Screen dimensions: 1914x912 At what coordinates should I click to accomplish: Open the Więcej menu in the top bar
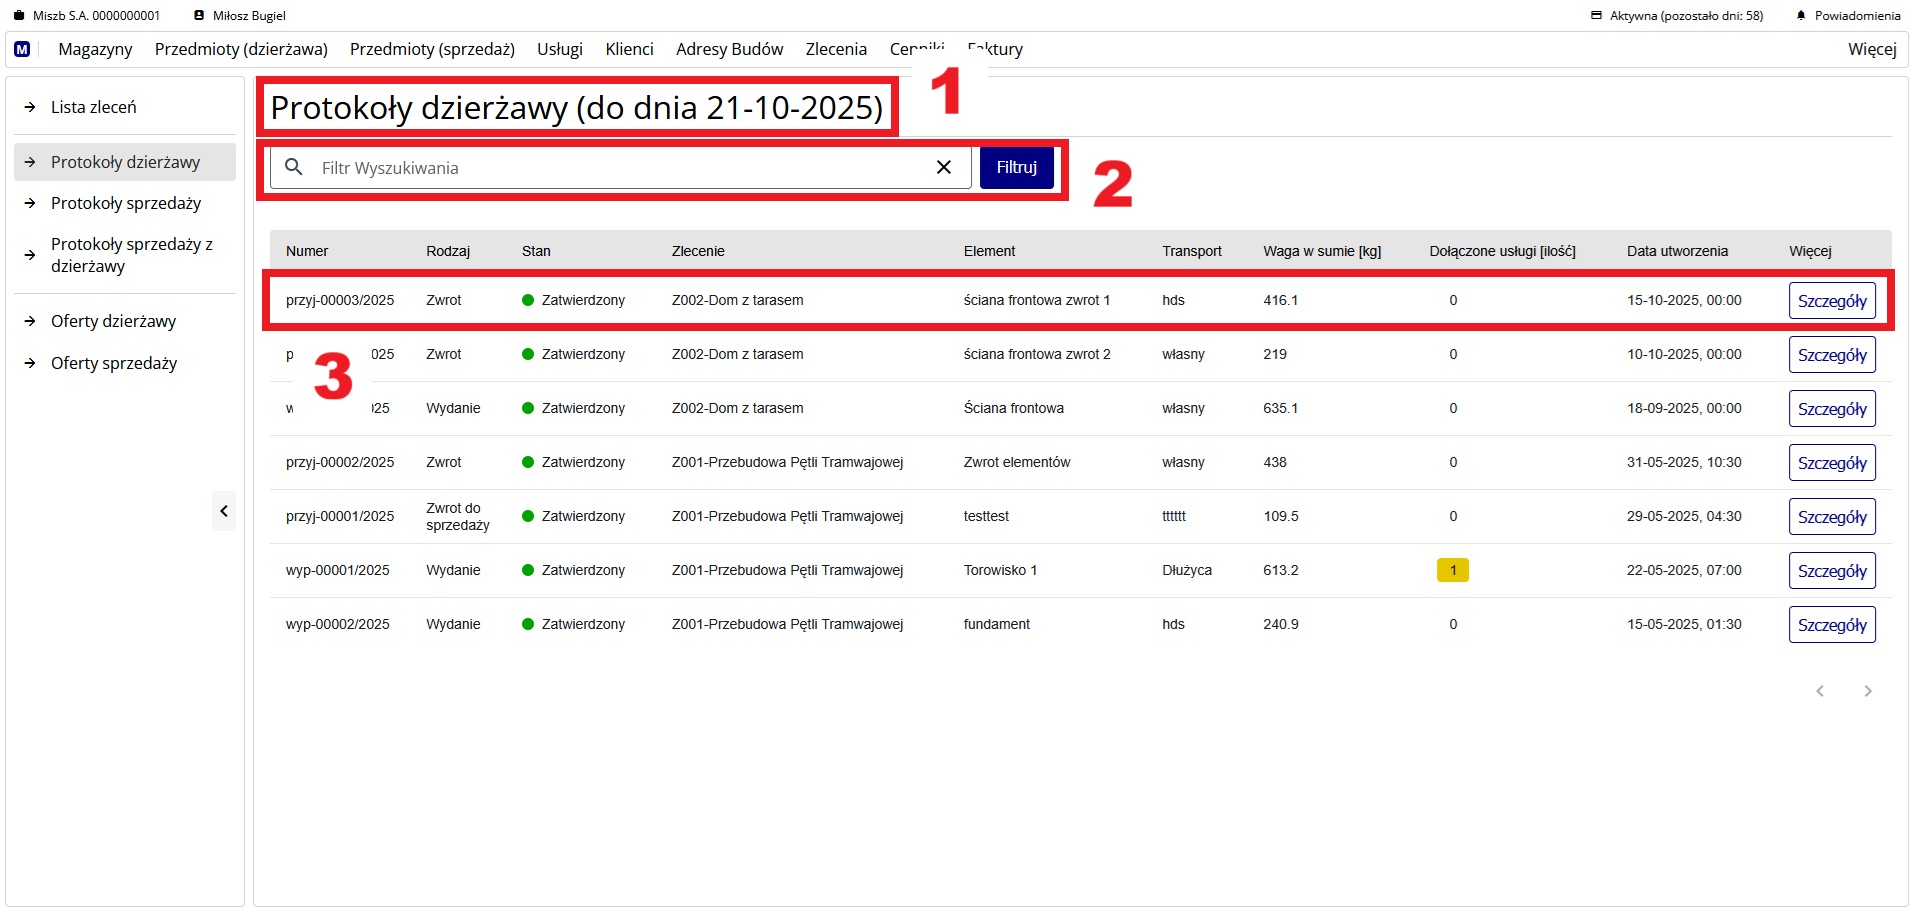point(1871,49)
